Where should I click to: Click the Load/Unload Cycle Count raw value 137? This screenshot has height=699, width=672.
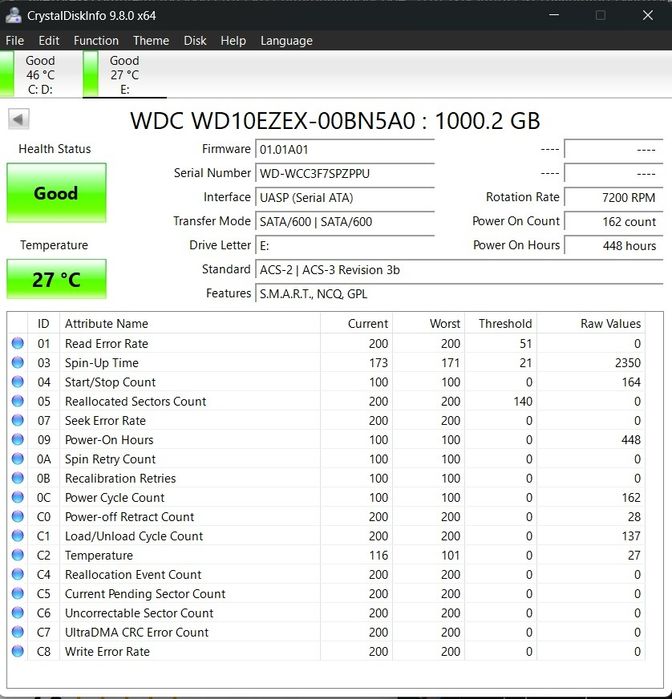point(631,535)
